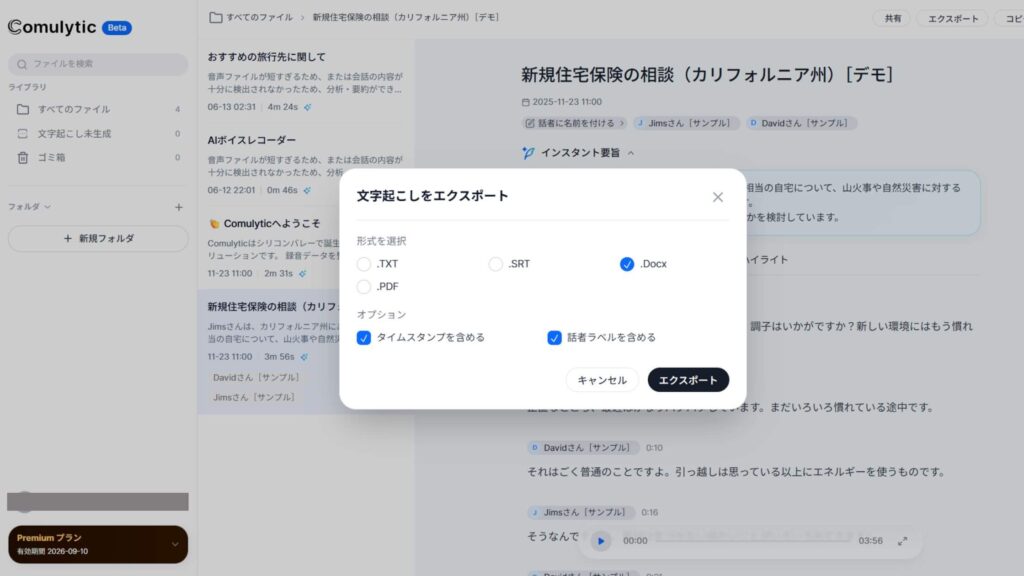Select the .TXT format radio button
This screenshot has width=1024, height=576.
pos(364,264)
